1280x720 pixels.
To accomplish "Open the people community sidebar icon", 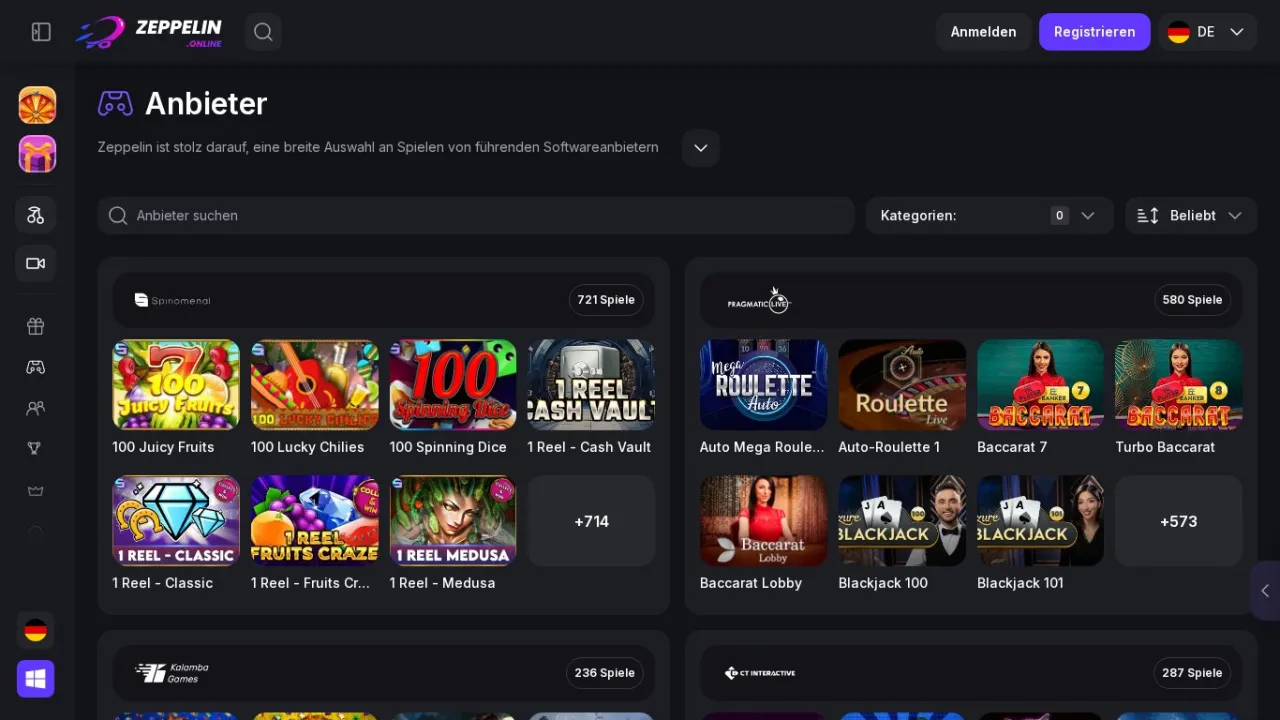I will [x=36, y=408].
